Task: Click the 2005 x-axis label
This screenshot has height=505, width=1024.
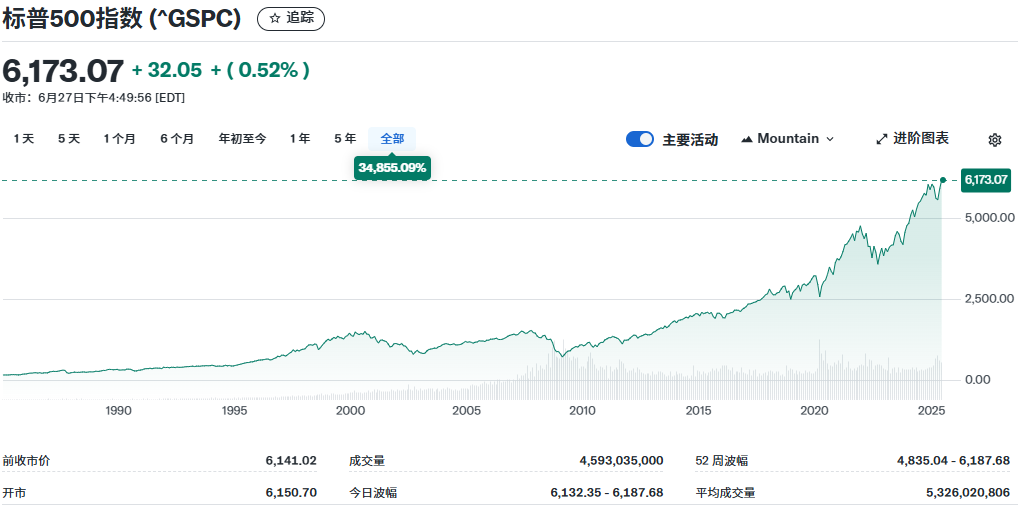Action: point(466,410)
